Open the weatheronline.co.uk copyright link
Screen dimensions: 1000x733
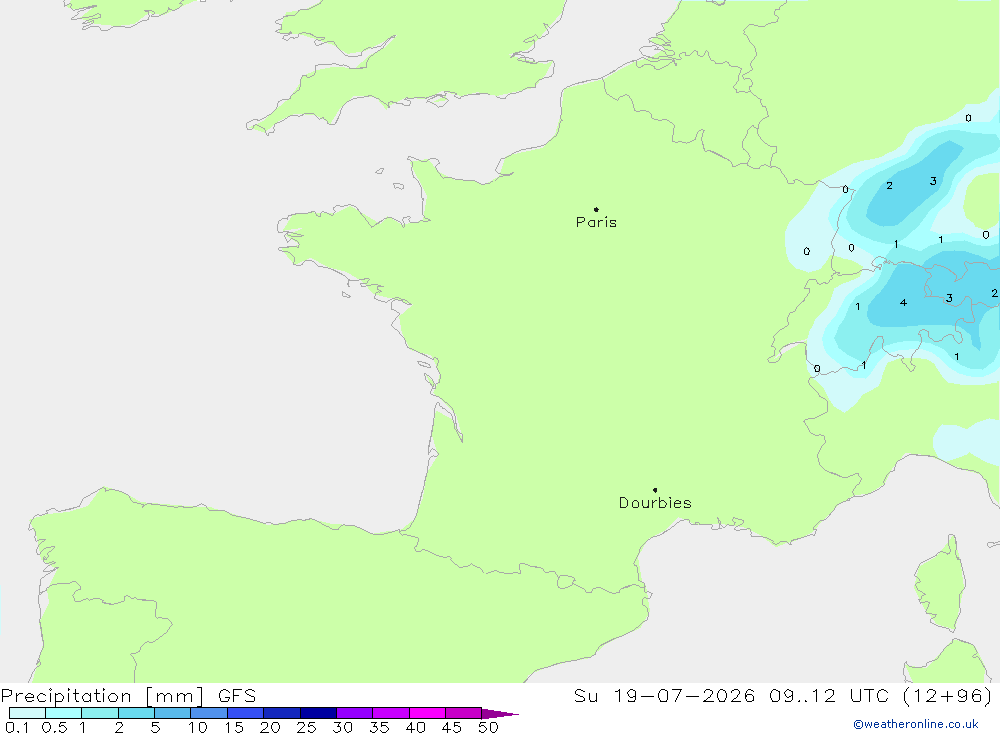pyautogui.click(x=916, y=724)
